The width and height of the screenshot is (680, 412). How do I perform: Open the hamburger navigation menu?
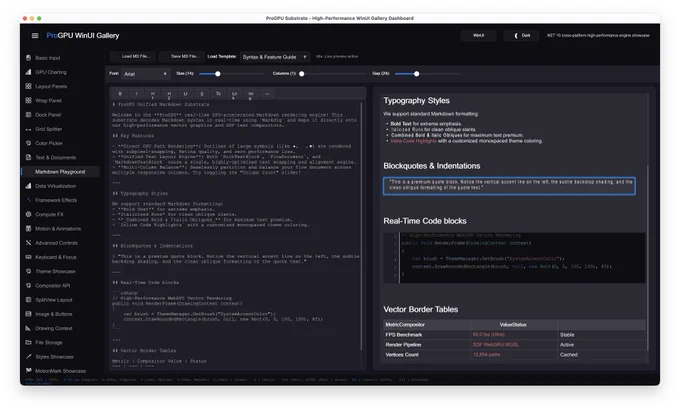click(x=35, y=36)
